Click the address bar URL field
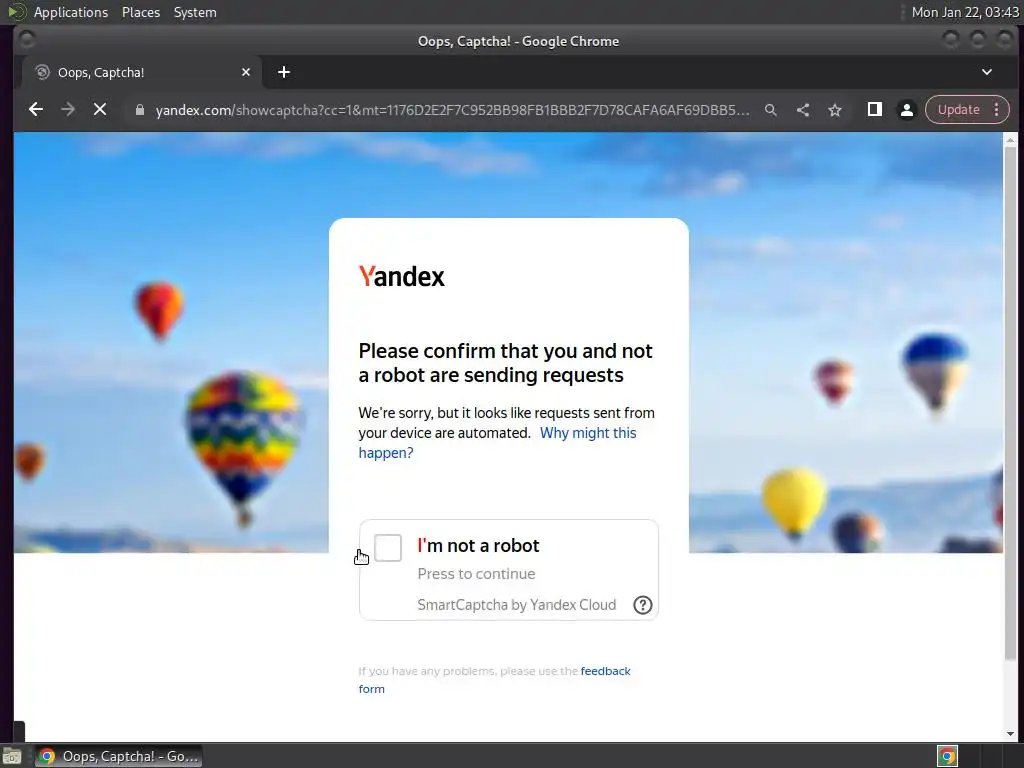 (x=453, y=110)
